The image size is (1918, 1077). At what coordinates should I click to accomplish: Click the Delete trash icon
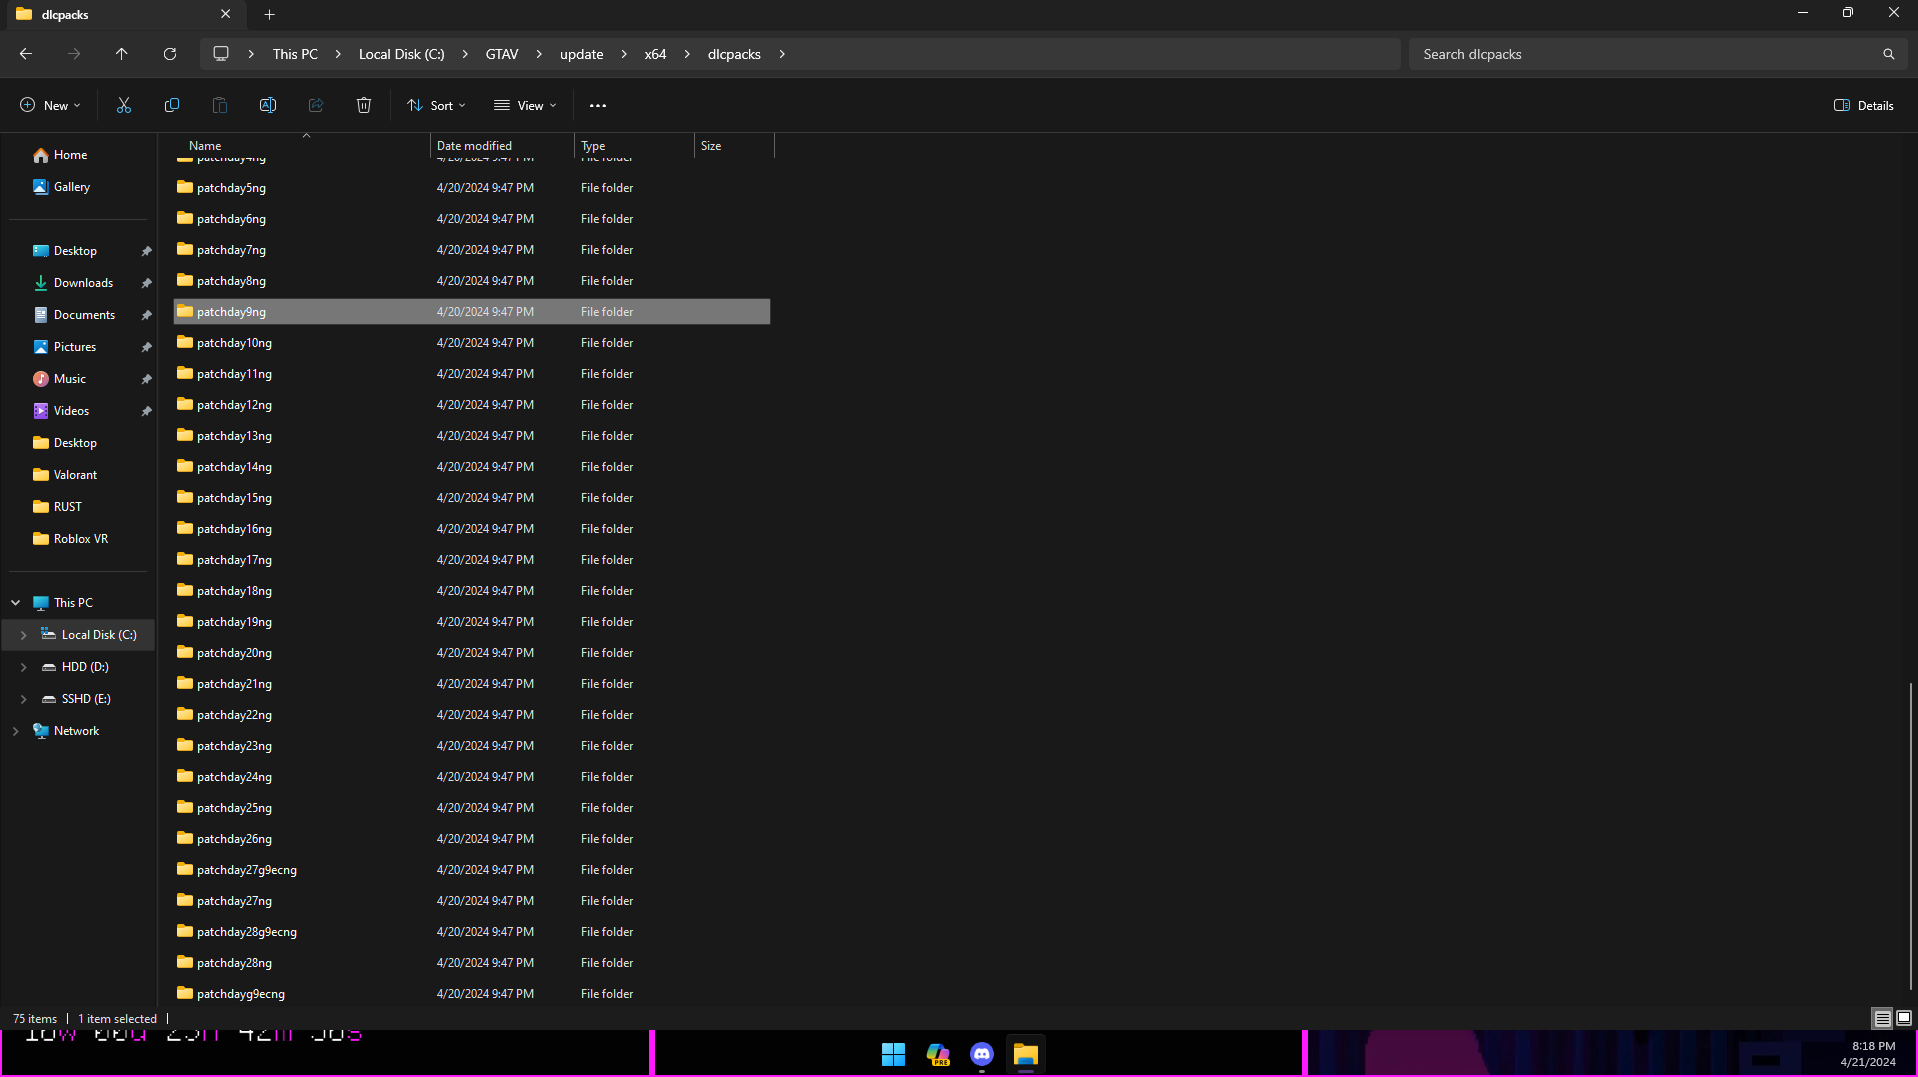pyautogui.click(x=364, y=105)
